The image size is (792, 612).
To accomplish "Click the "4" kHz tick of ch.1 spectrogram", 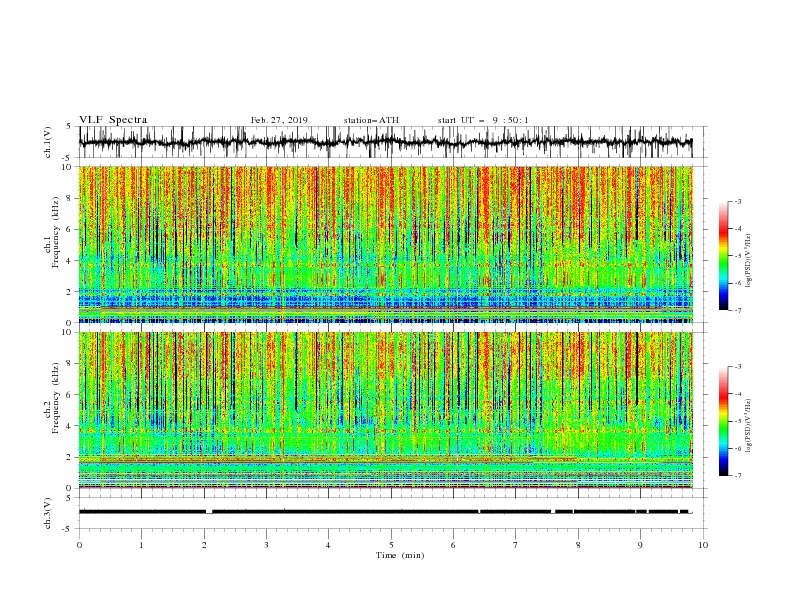I will (69, 261).
